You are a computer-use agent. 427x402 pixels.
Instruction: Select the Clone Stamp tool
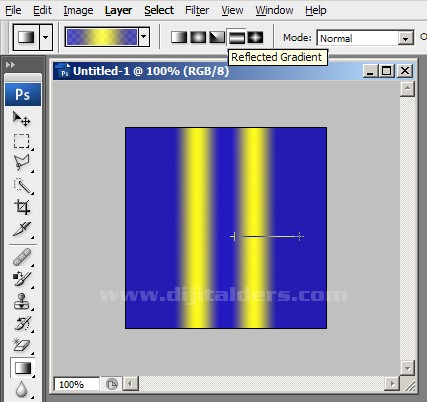22,301
